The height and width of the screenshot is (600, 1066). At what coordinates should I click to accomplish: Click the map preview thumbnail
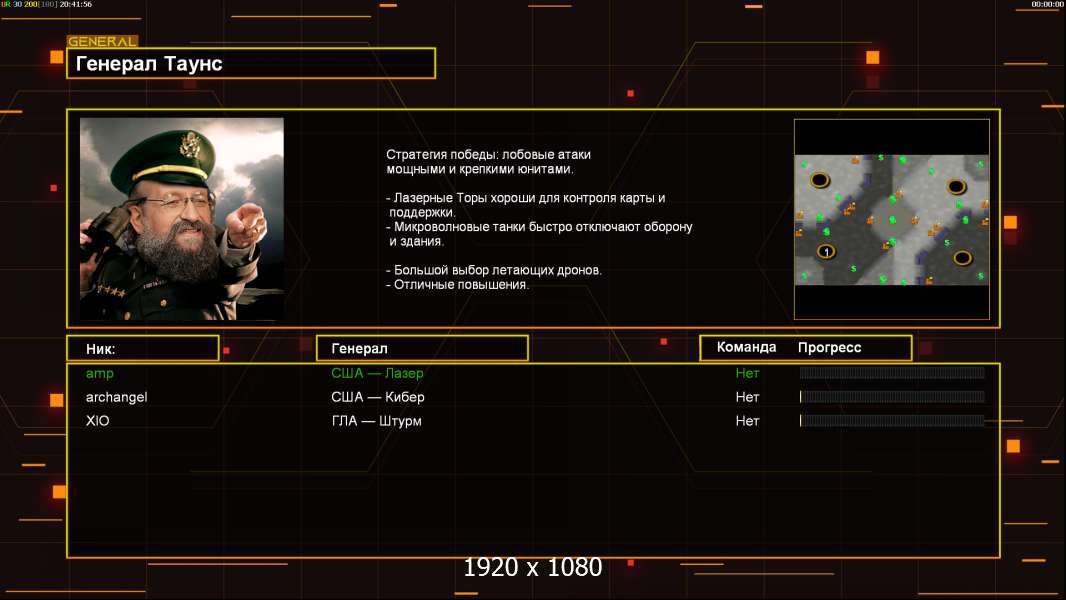tap(892, 219)
